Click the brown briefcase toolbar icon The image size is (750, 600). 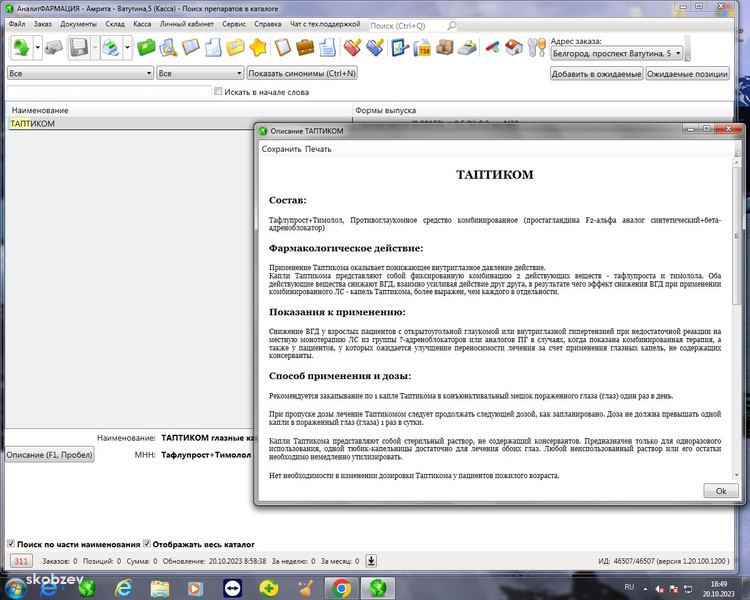click(305, 47)
